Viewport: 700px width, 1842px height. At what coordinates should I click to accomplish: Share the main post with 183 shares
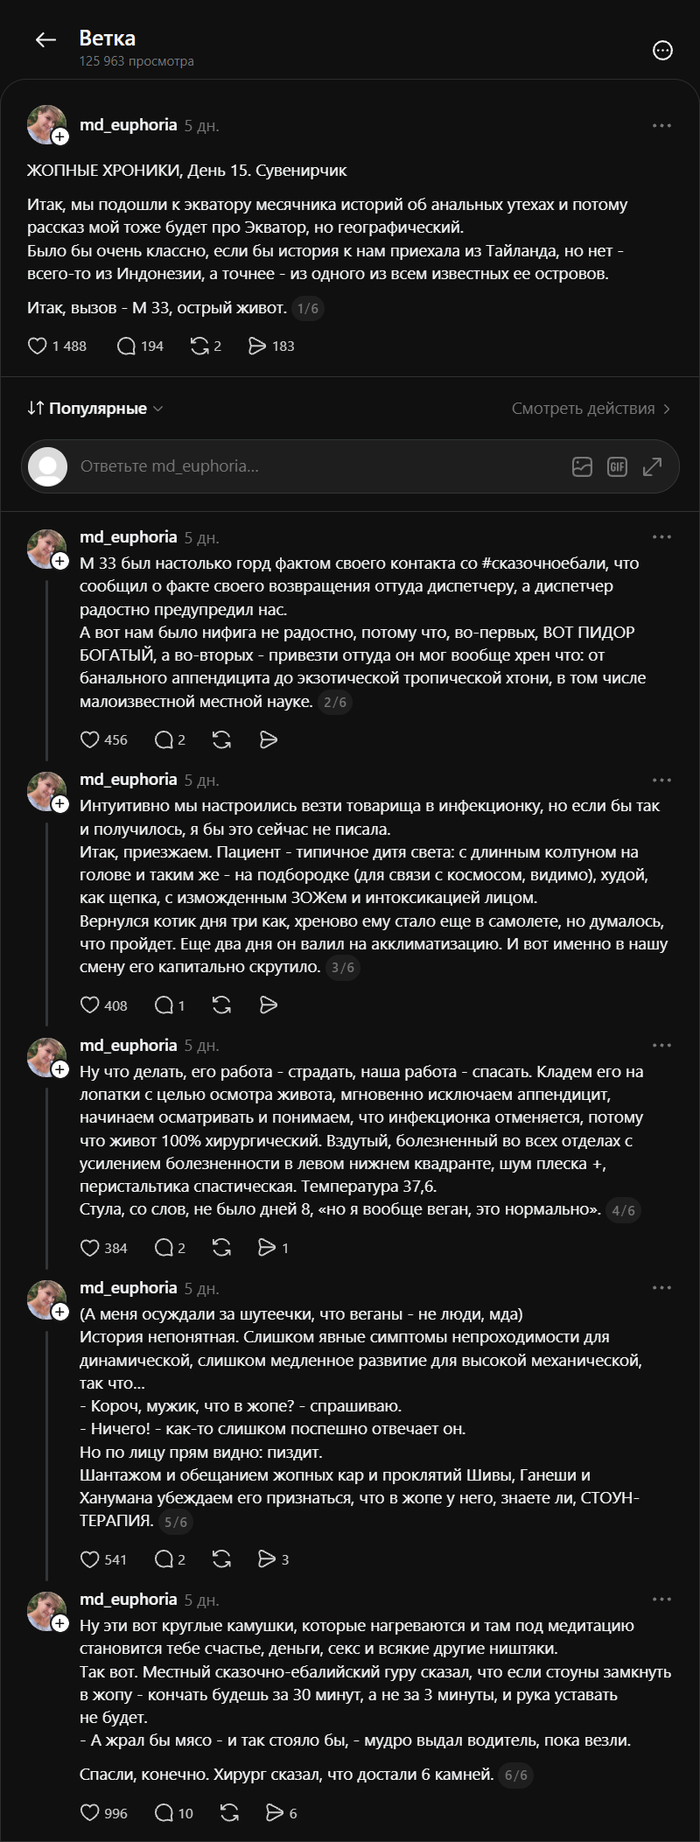pos(271,346)
